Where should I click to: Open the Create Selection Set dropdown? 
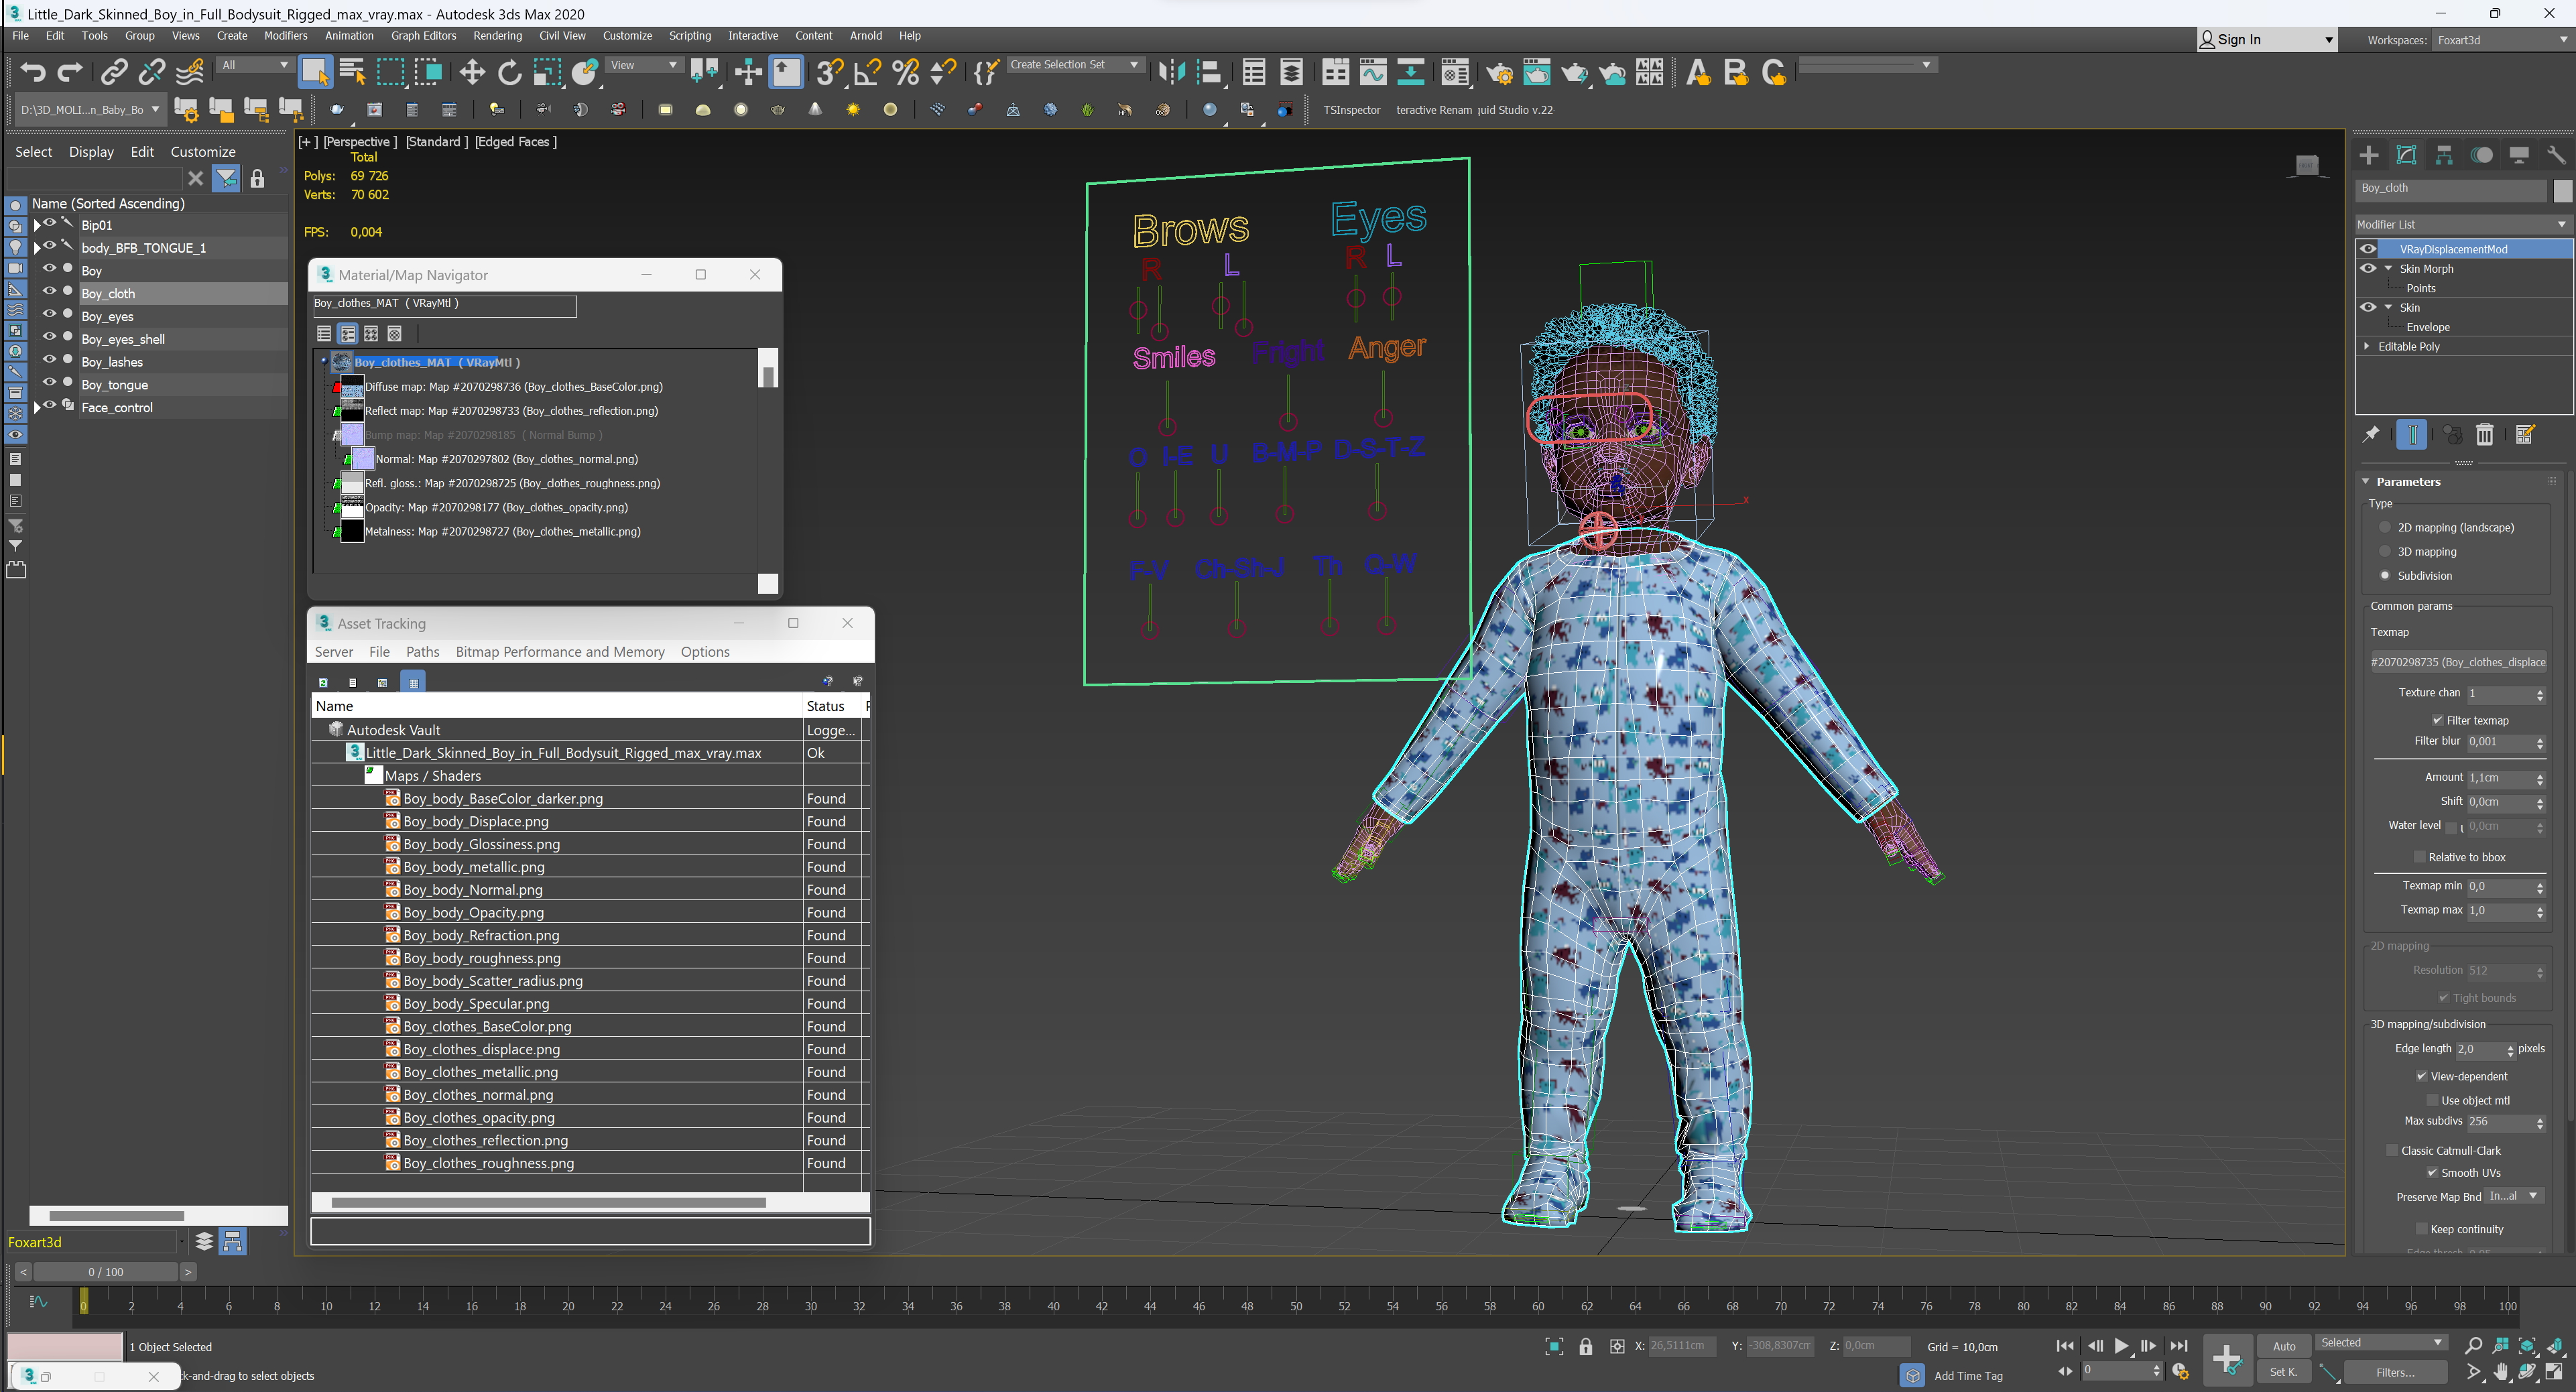pos(1075,64)
